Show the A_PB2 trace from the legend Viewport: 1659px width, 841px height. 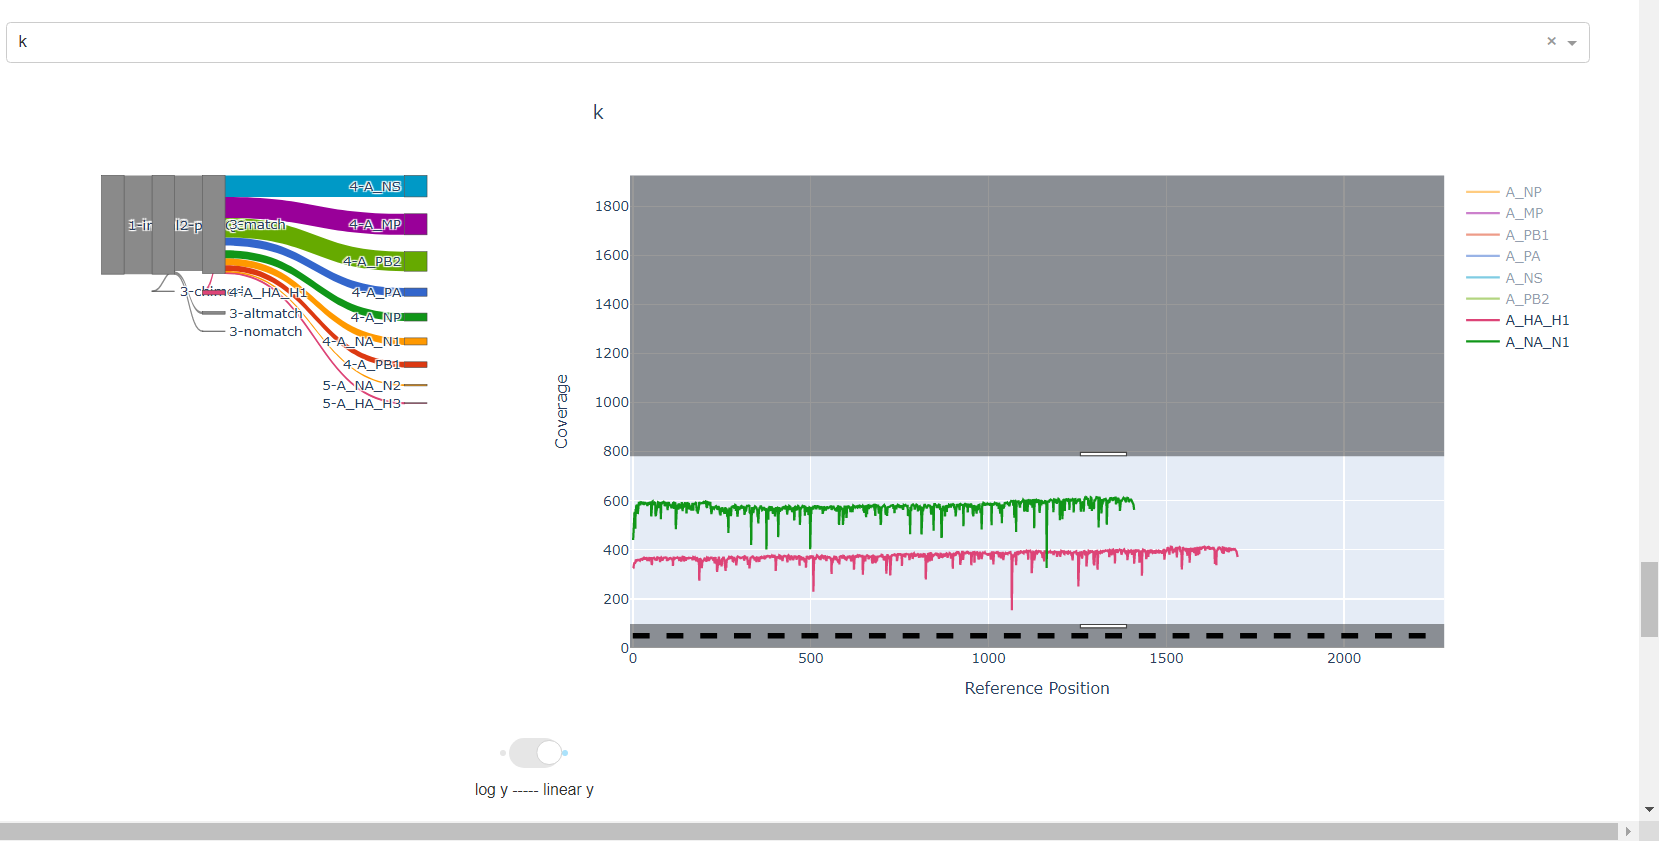point(1527,299)
